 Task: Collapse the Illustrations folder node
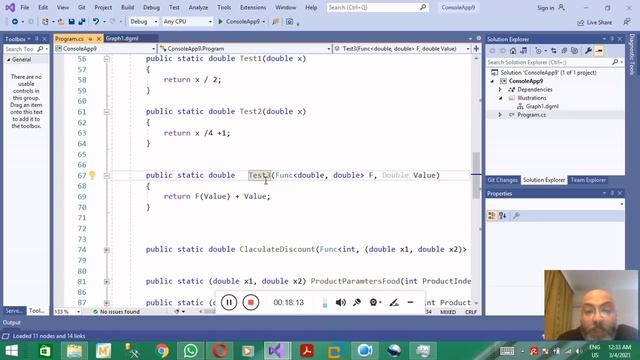(500, 98)
